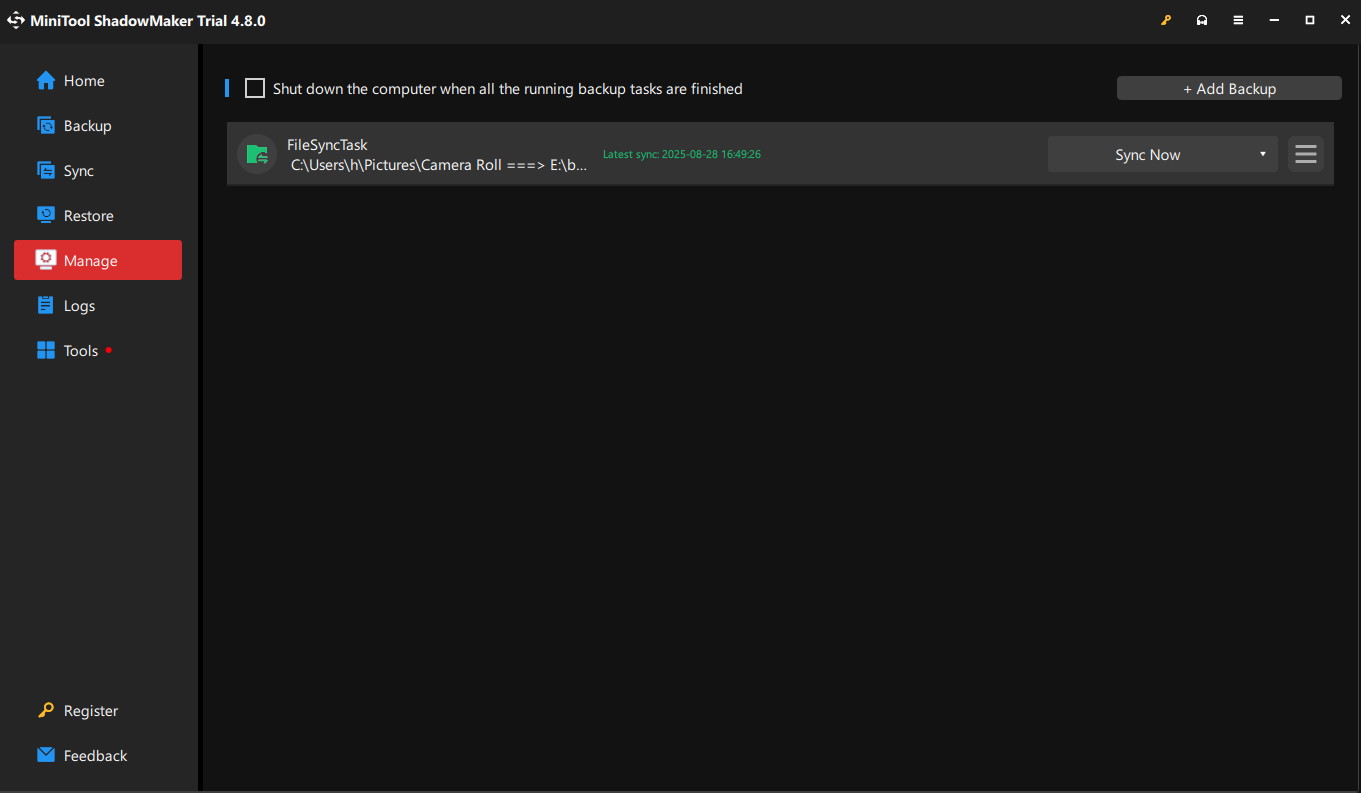1361x793 pixels.
Task: Click the Add Backup button
Action: point(1229,89)
